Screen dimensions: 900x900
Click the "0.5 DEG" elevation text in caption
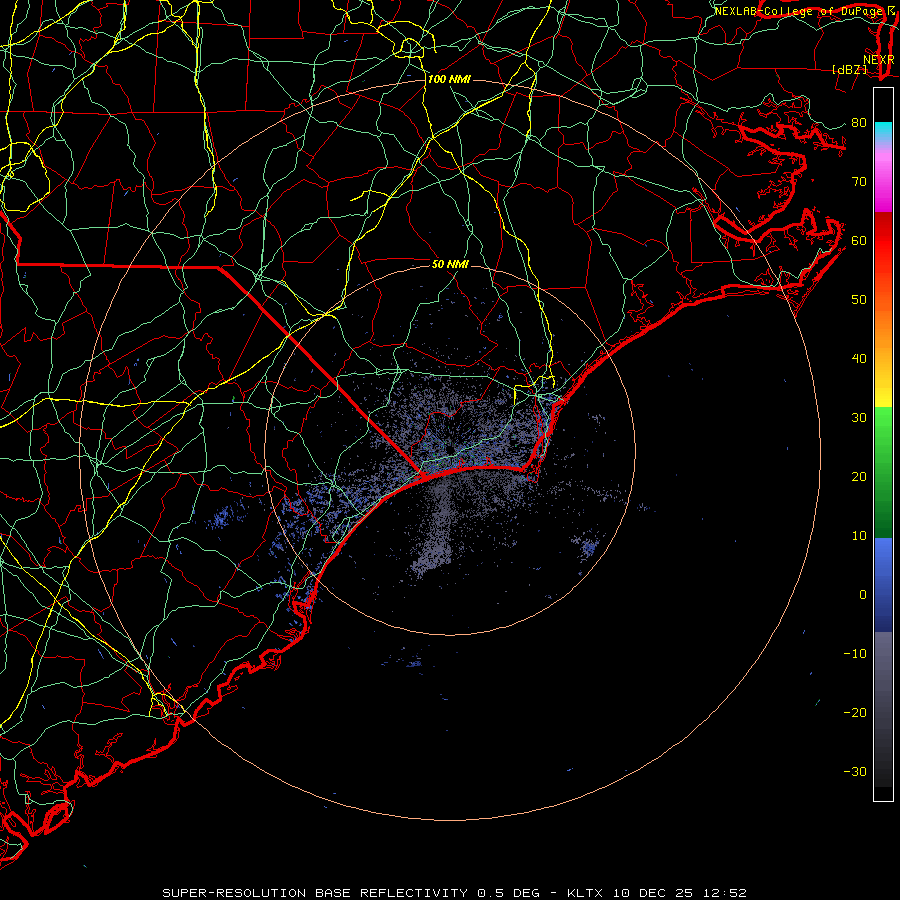click(x=509, y=893)
